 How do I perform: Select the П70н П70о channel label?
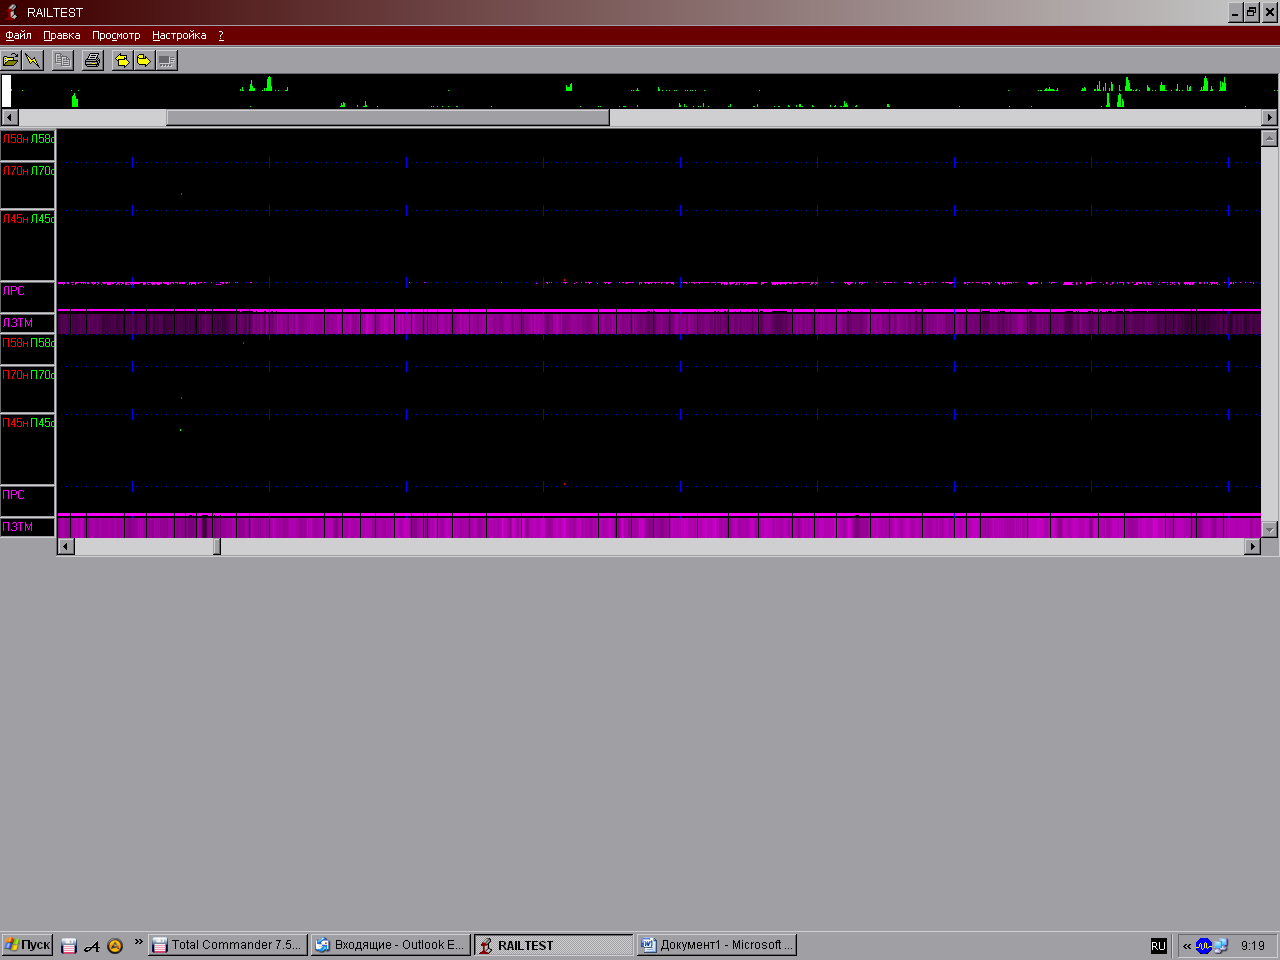[x=28, y=389]
